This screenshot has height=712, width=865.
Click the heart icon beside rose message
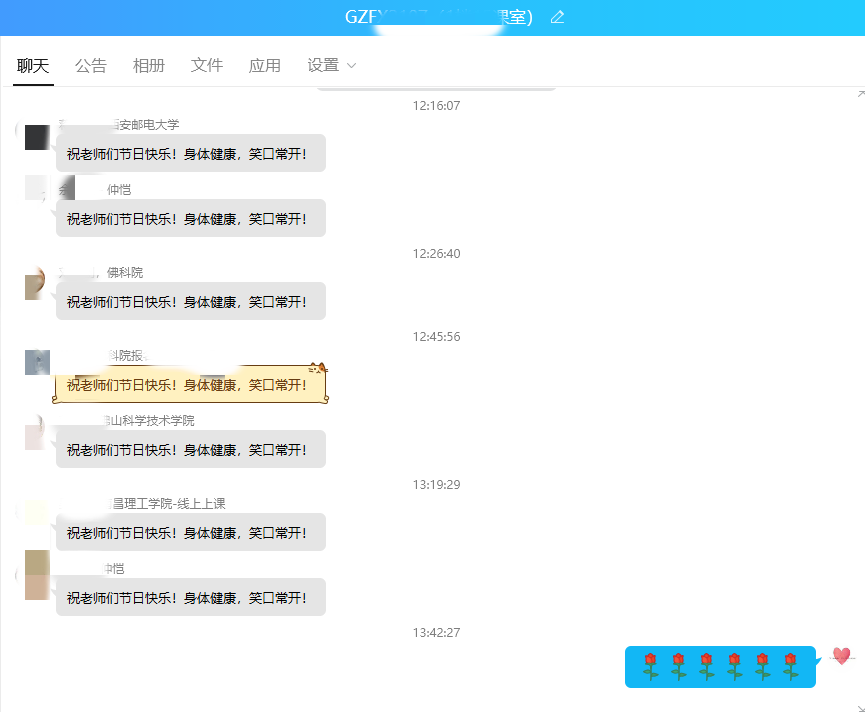click(841, 656)
